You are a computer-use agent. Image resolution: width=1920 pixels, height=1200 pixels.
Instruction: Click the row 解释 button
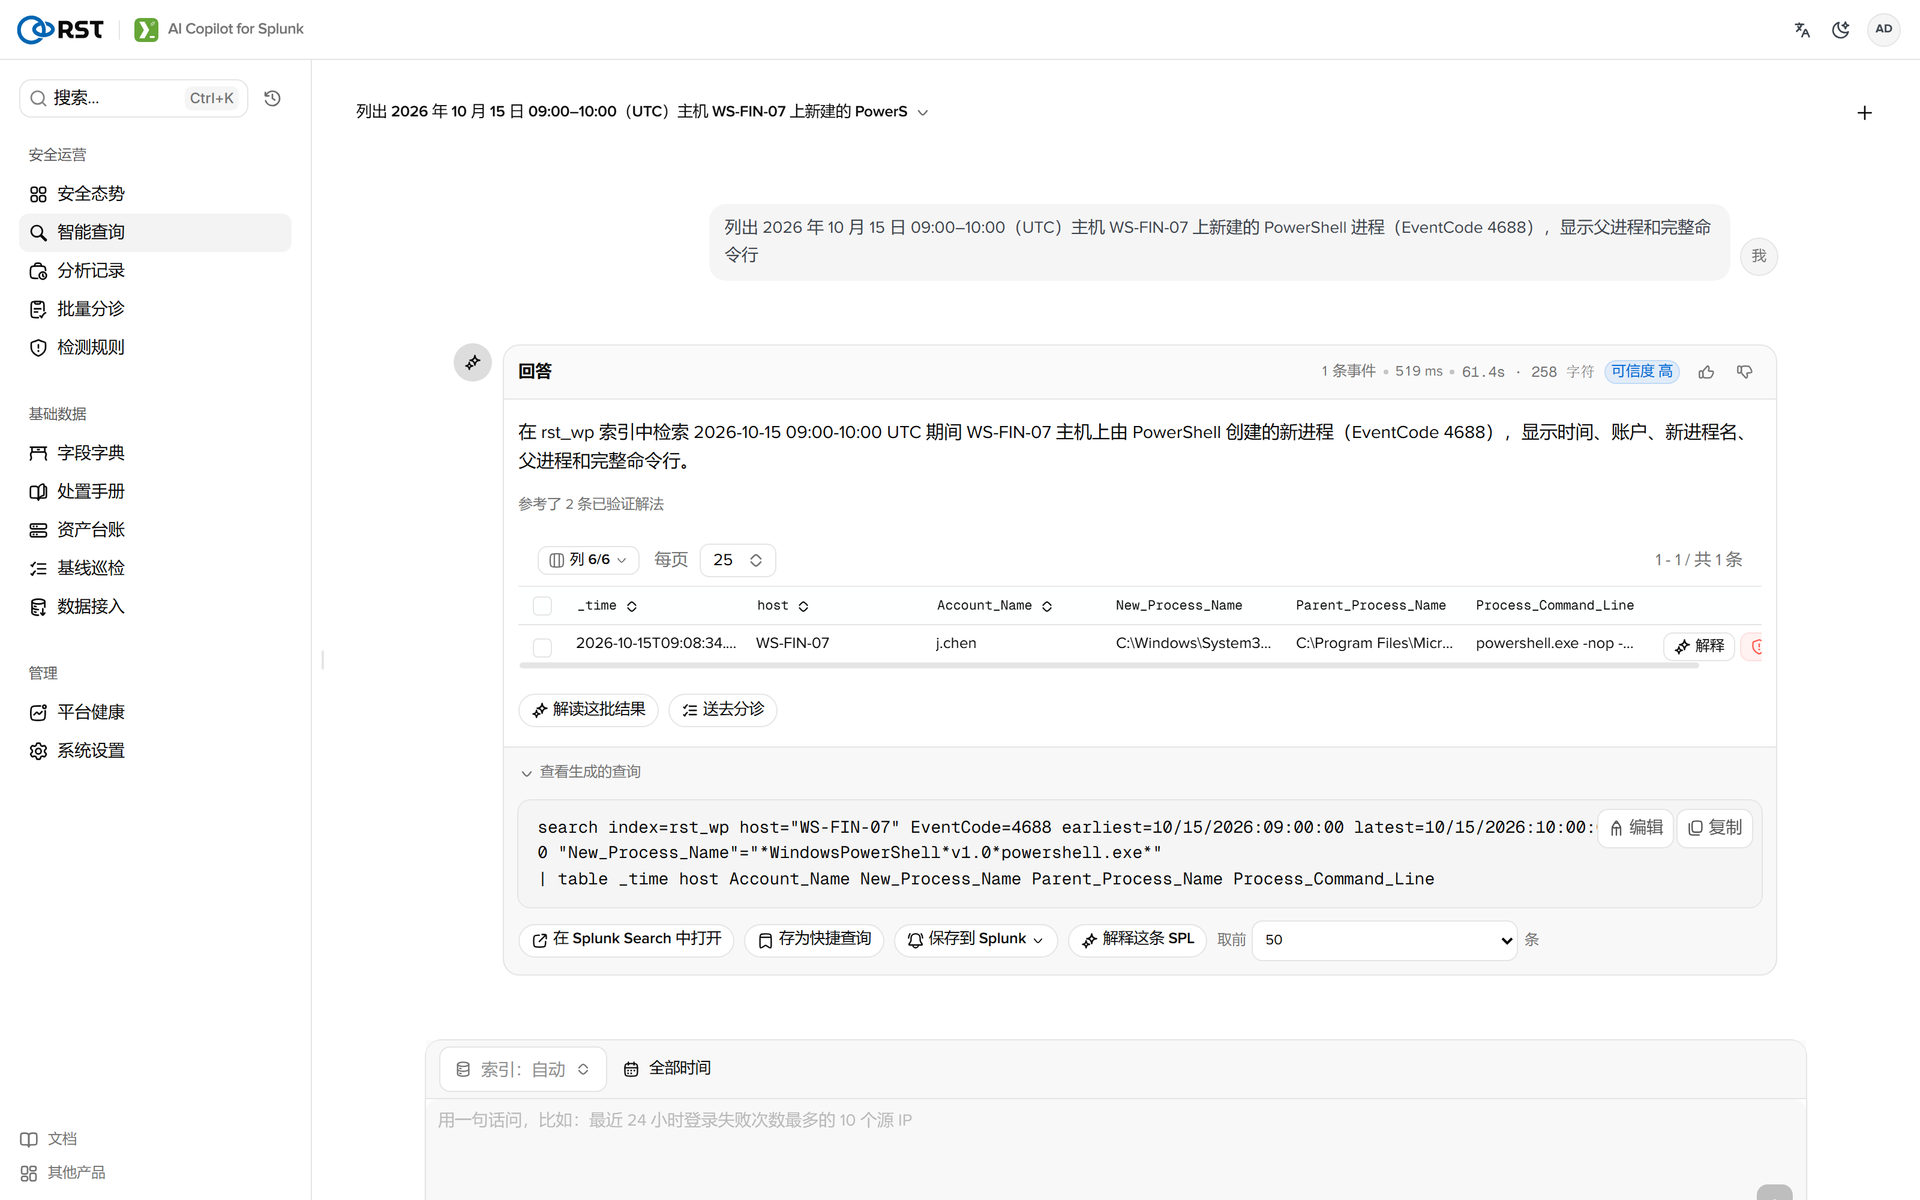pyautogui.click(x=1698, y=646)
